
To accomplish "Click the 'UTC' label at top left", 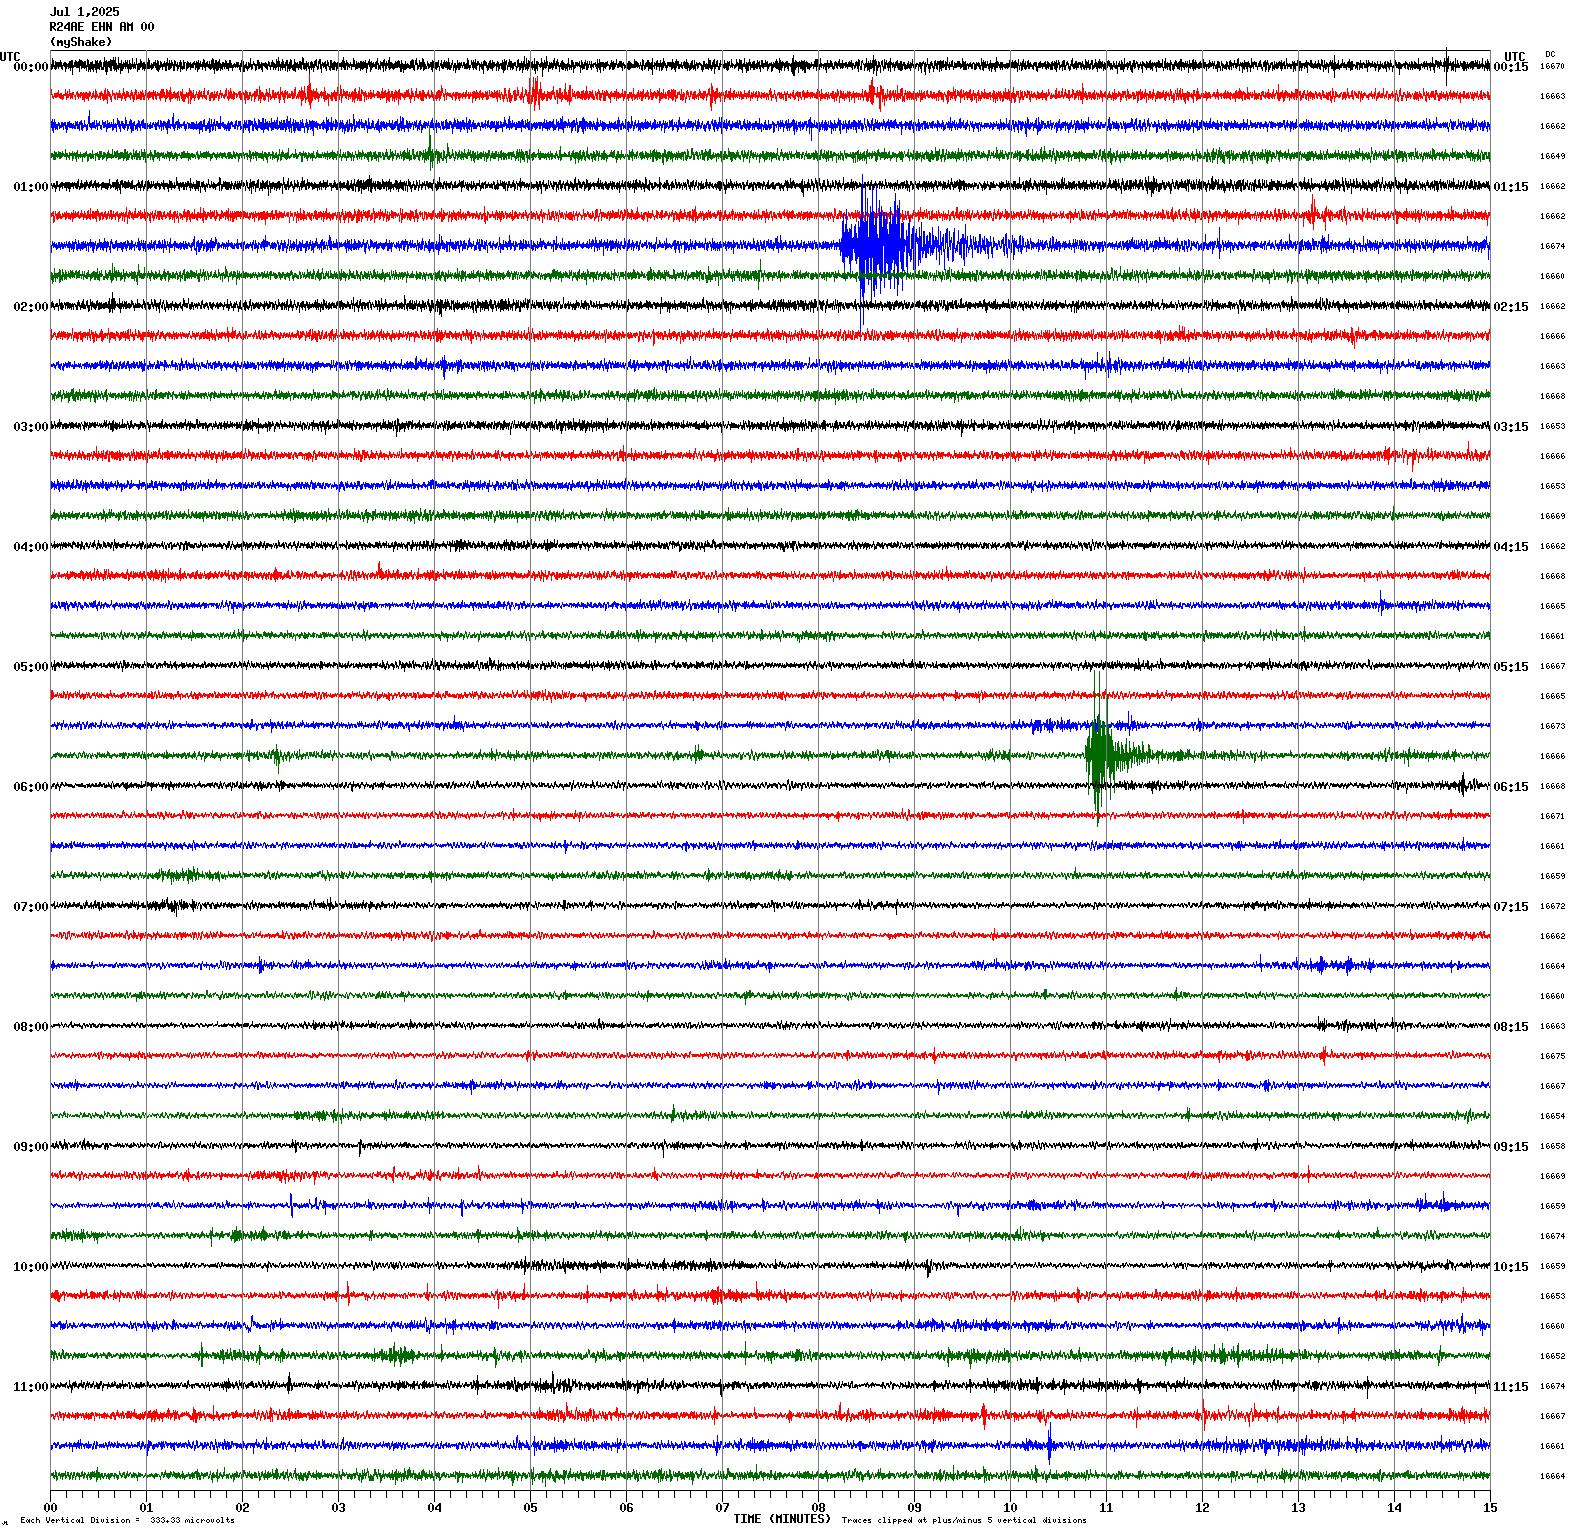I will click(x=10, y=57).
